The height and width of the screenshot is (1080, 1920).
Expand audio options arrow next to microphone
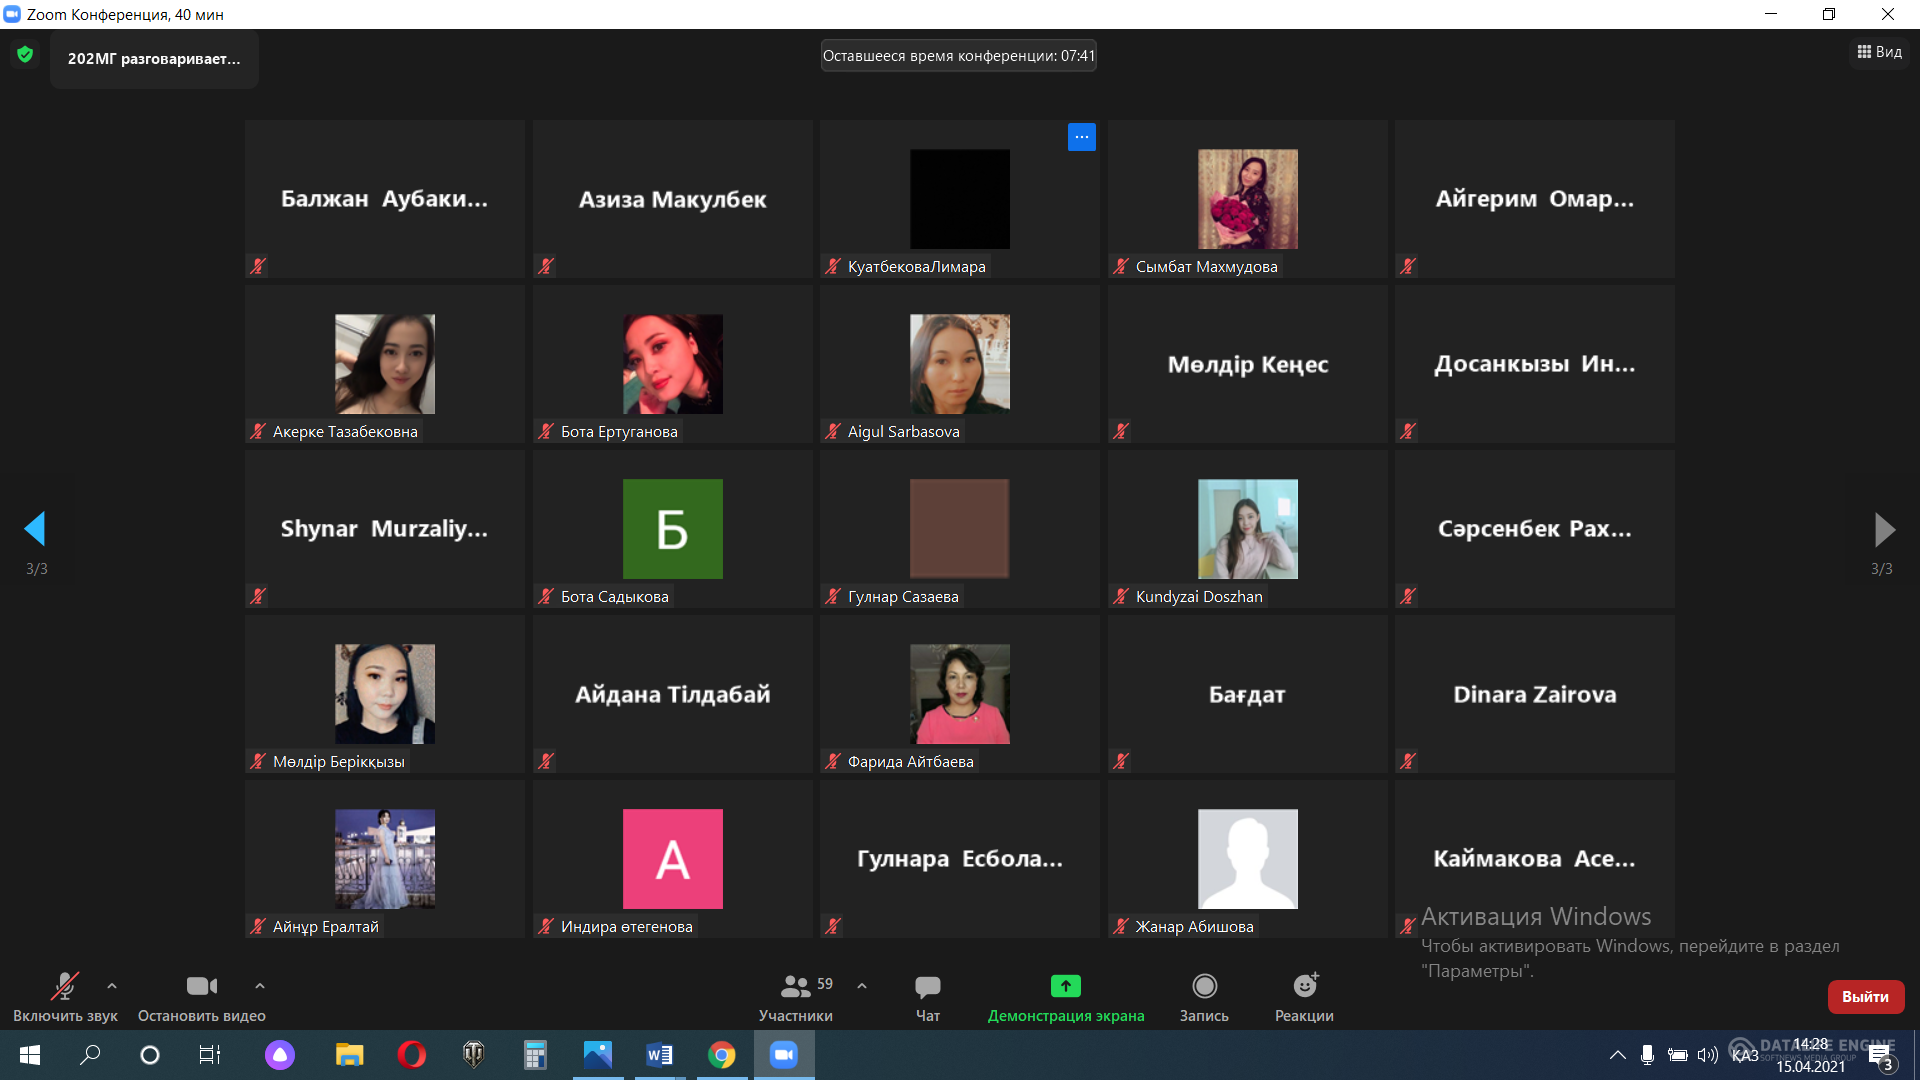click(x=112, y=986)
